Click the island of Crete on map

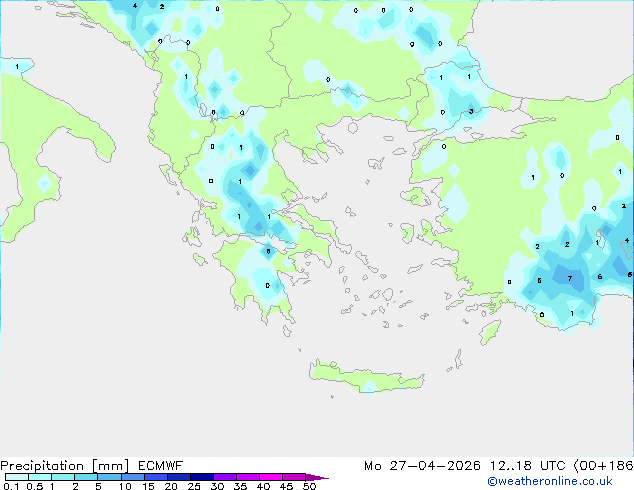point(366,377)
